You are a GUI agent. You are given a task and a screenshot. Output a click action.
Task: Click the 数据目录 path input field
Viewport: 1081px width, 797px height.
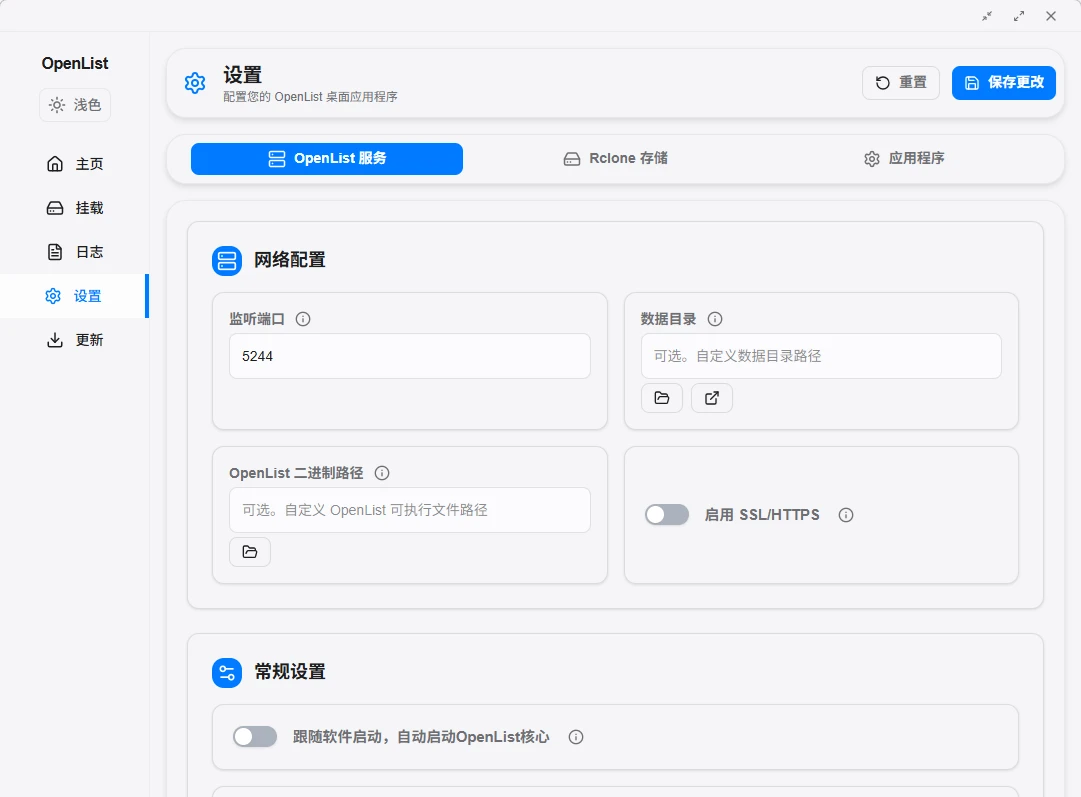[821, 356]
